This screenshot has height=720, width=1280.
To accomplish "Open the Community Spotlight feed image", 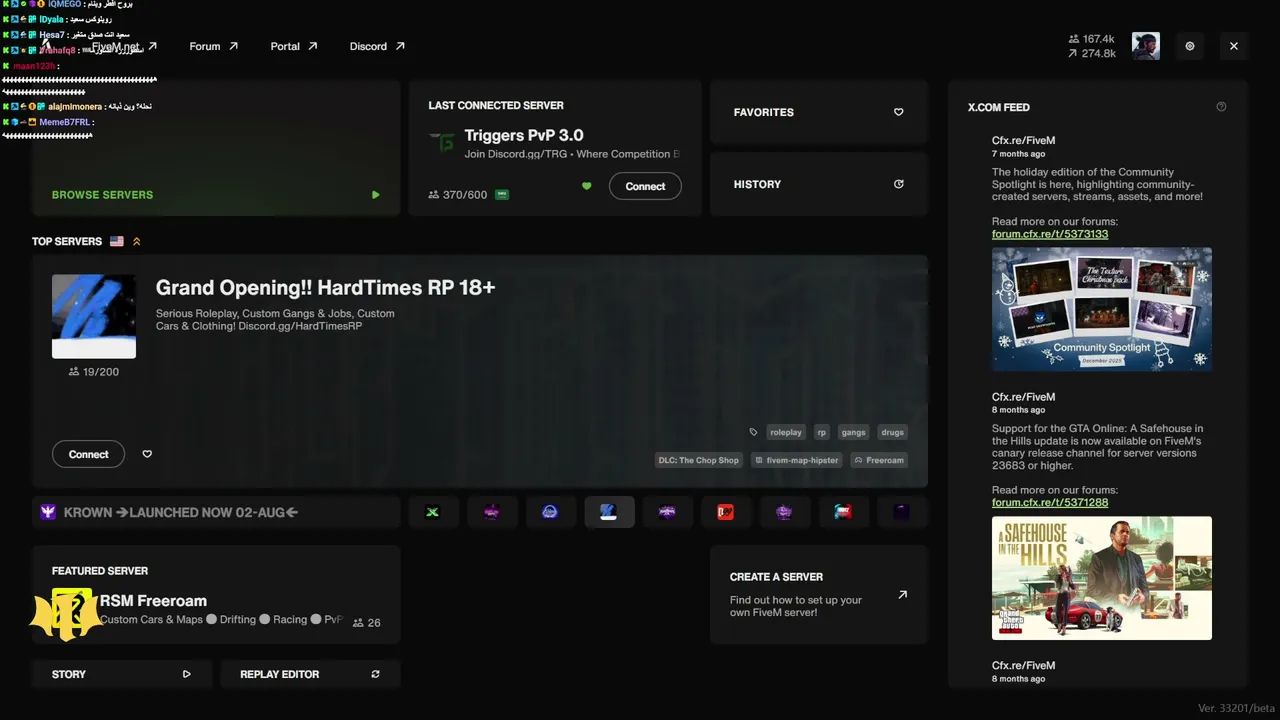I will click(1102, 309).
